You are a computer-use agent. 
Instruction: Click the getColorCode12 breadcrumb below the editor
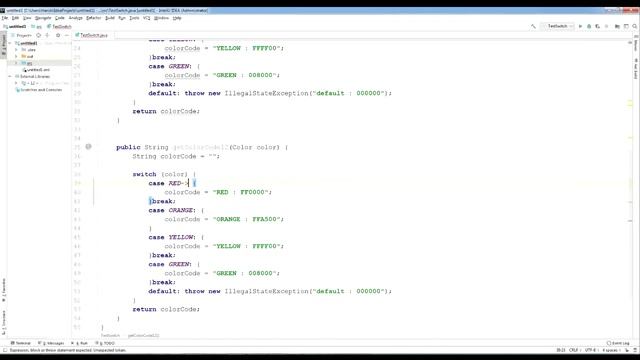(144, 336)
